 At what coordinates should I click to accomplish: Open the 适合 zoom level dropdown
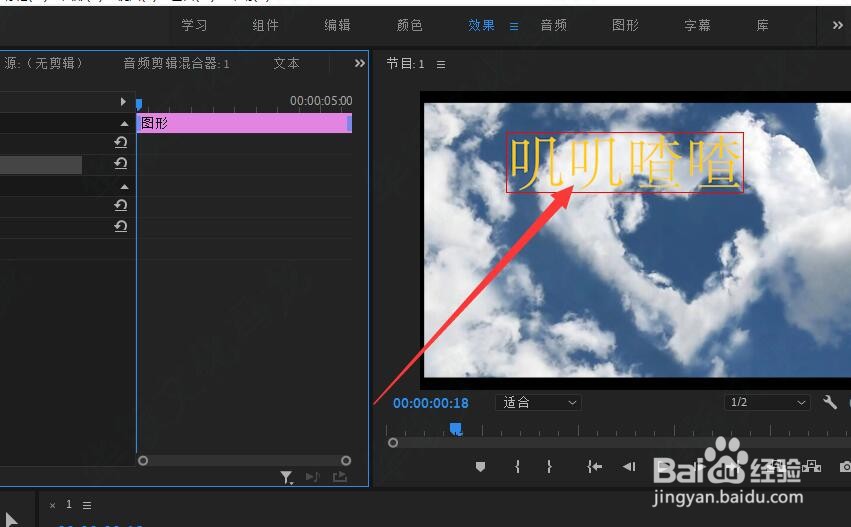coord(538,403)
